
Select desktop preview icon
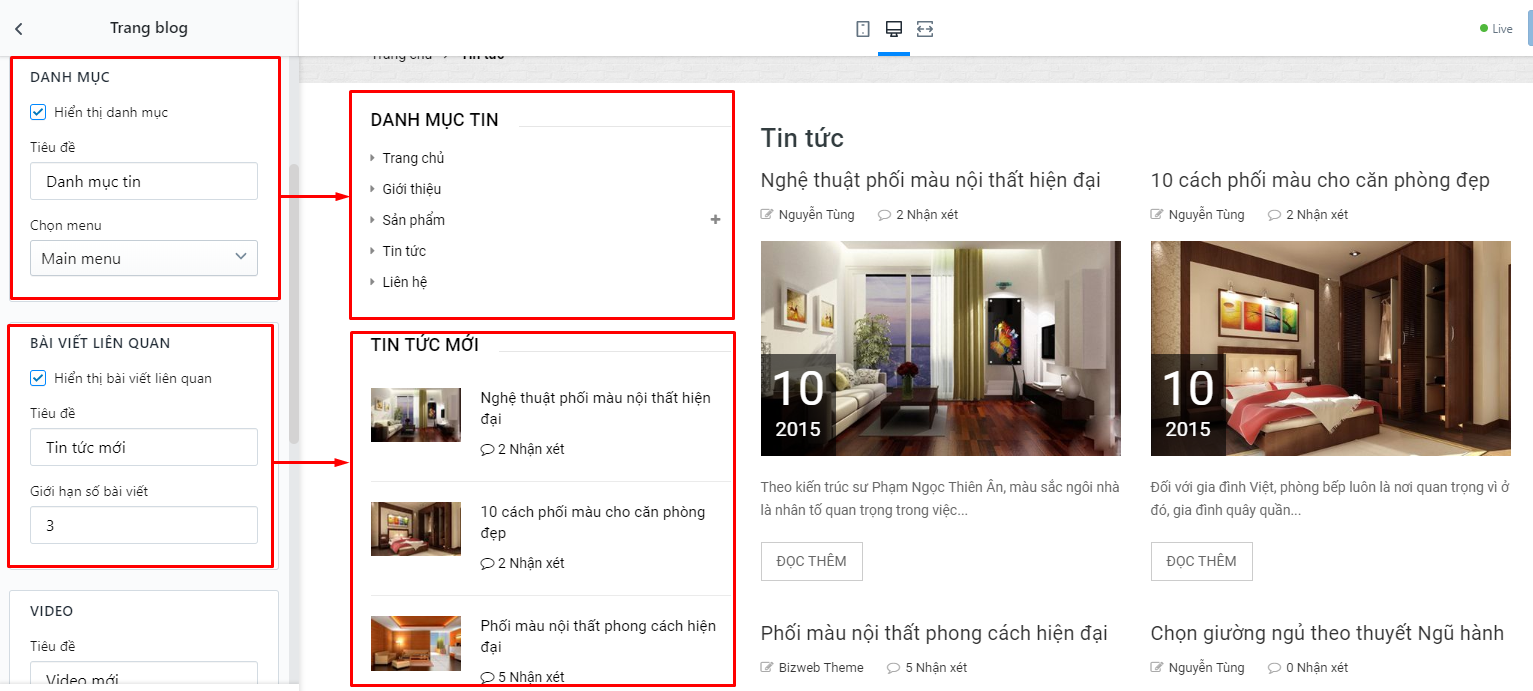pos(894,29)
